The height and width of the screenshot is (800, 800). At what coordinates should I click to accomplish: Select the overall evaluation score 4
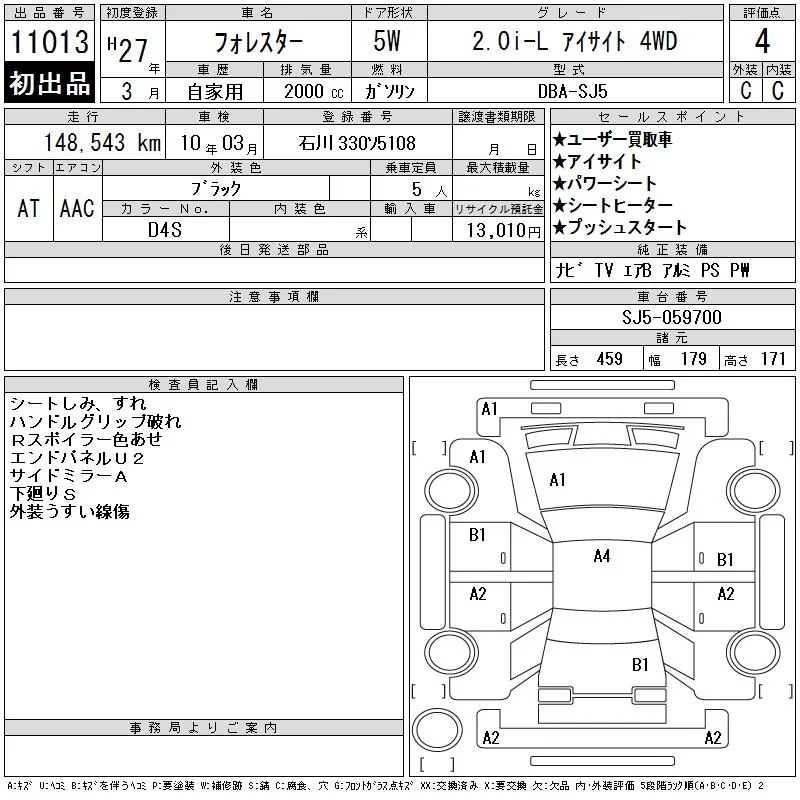[762, 41]
